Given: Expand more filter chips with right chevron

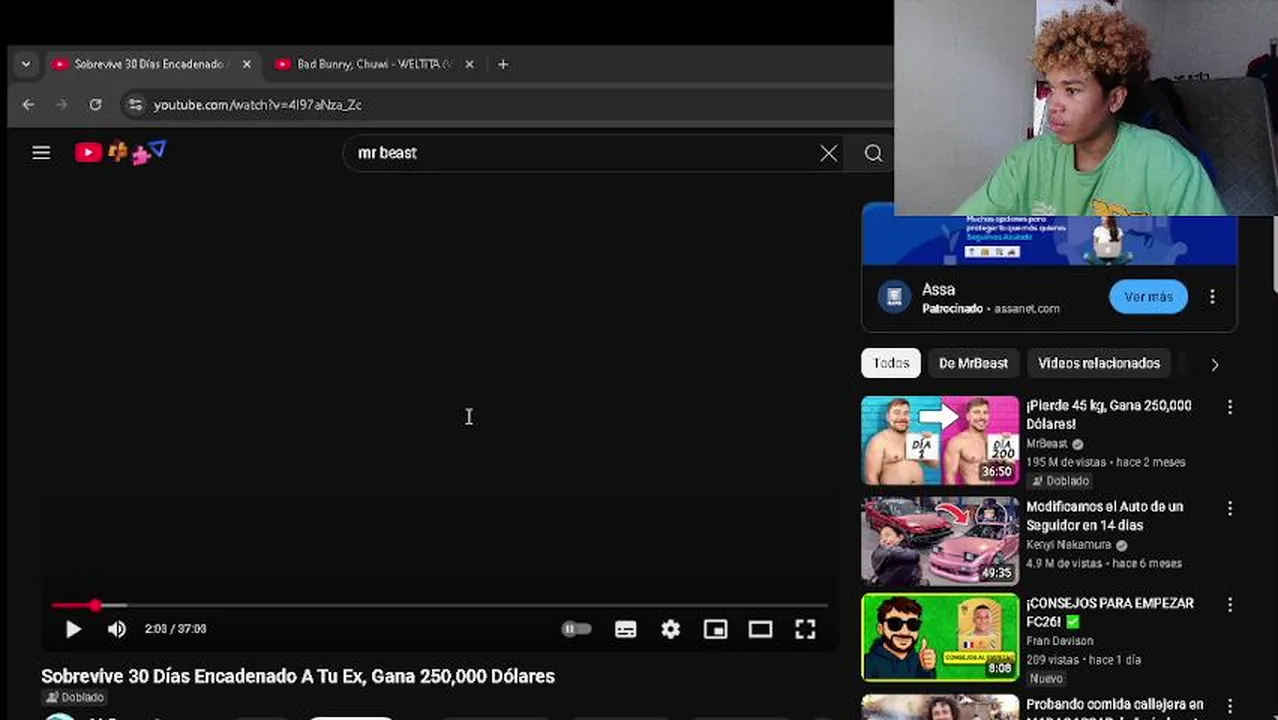Looking at the screenshot, I should coord(1214,364).
